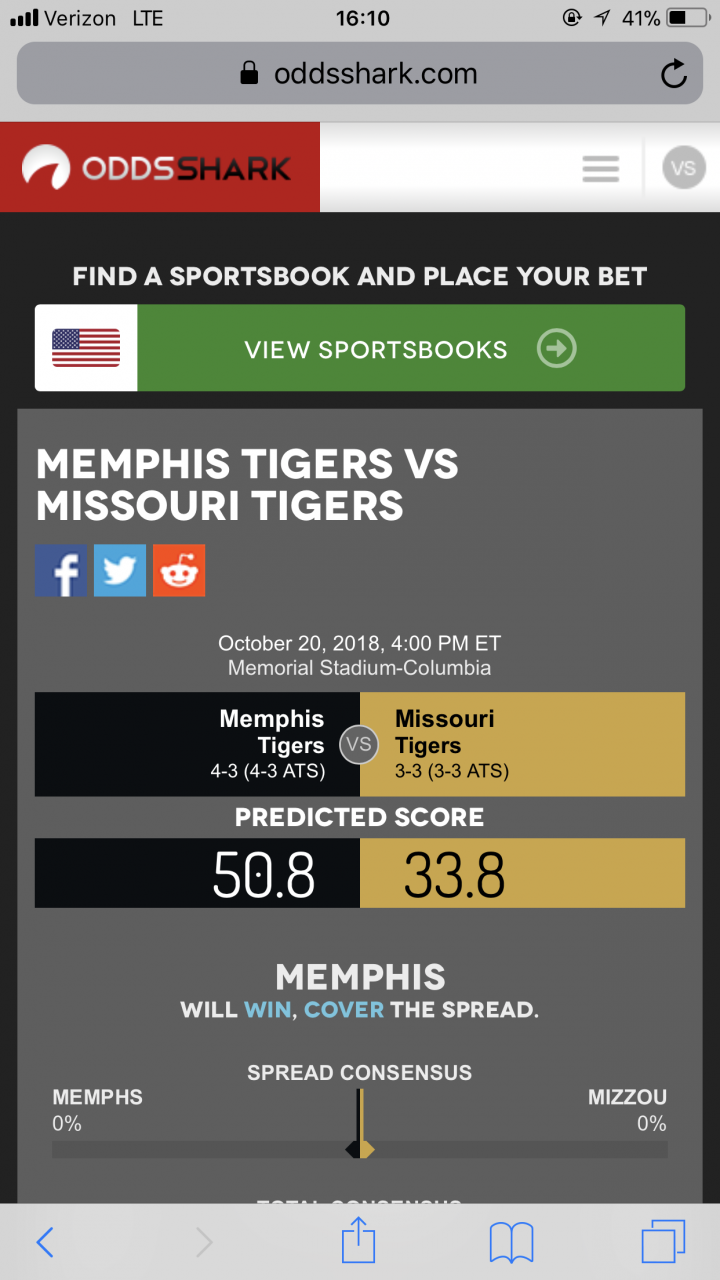This screenshot has width=720, height=1280.
Task: Open the Safari bookmarks icon
Action: pyautogui.click(x=511, y=1243)
